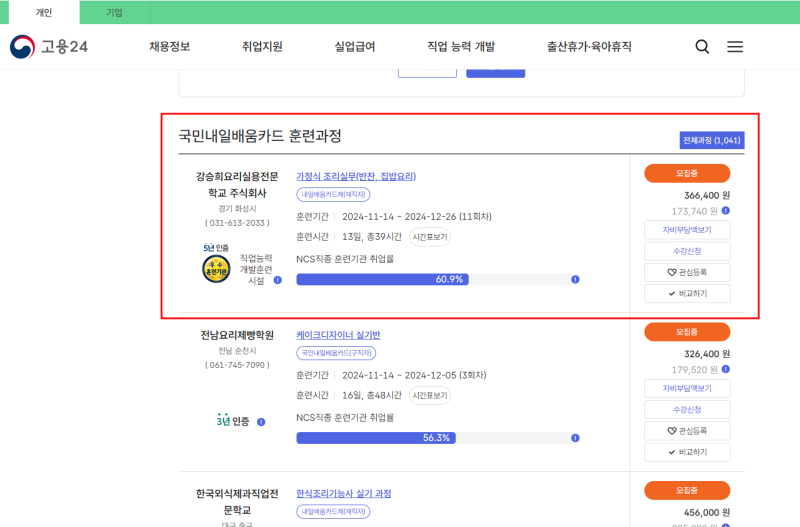
Task: Open 한식조리기능사 실기 과정 course link
Action: coord(344,494)
